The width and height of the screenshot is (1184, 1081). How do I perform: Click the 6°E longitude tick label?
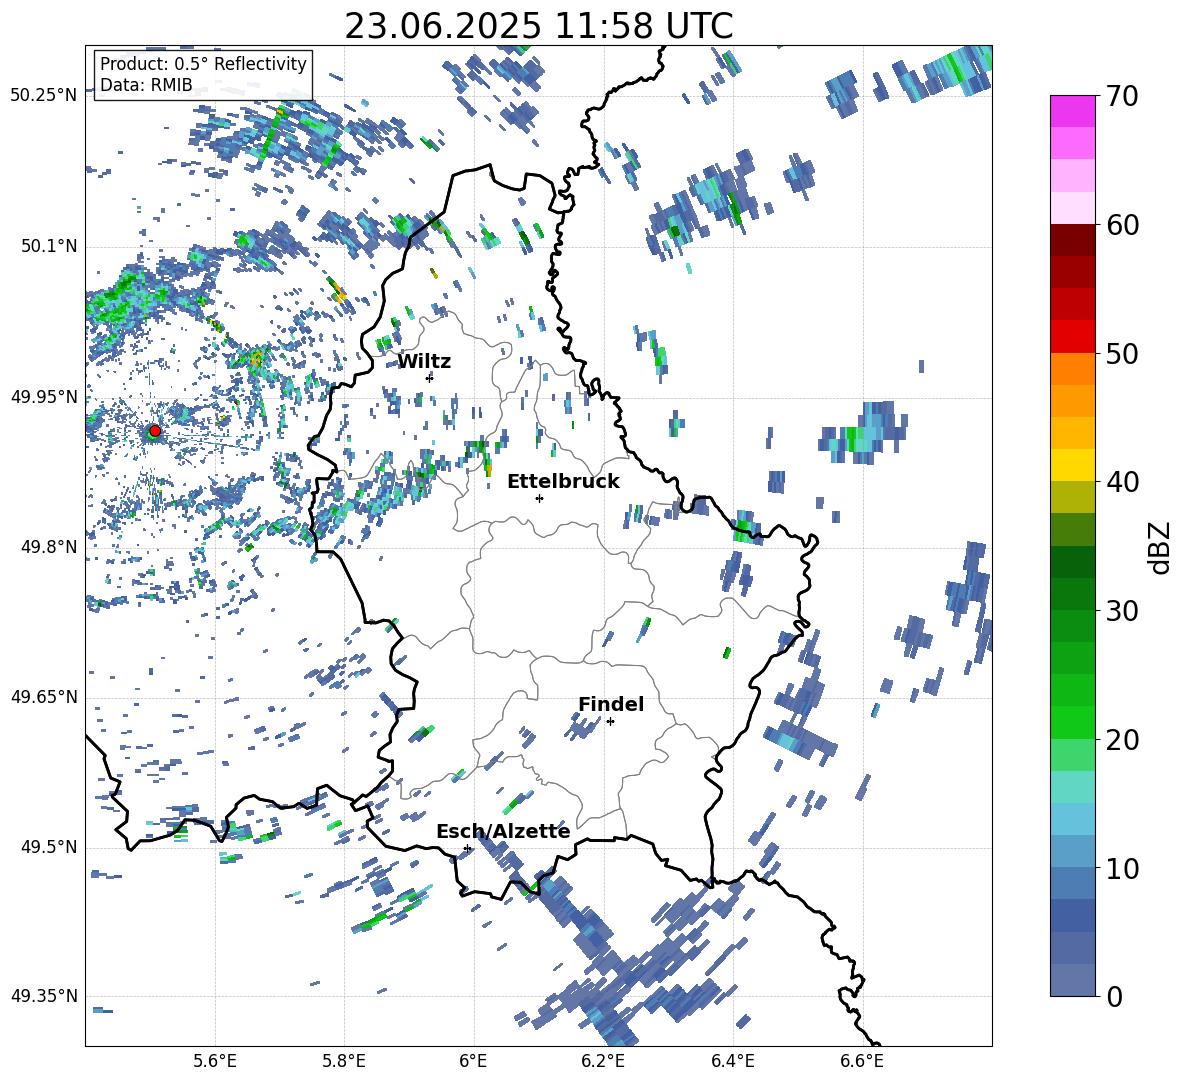(473, 1061)
